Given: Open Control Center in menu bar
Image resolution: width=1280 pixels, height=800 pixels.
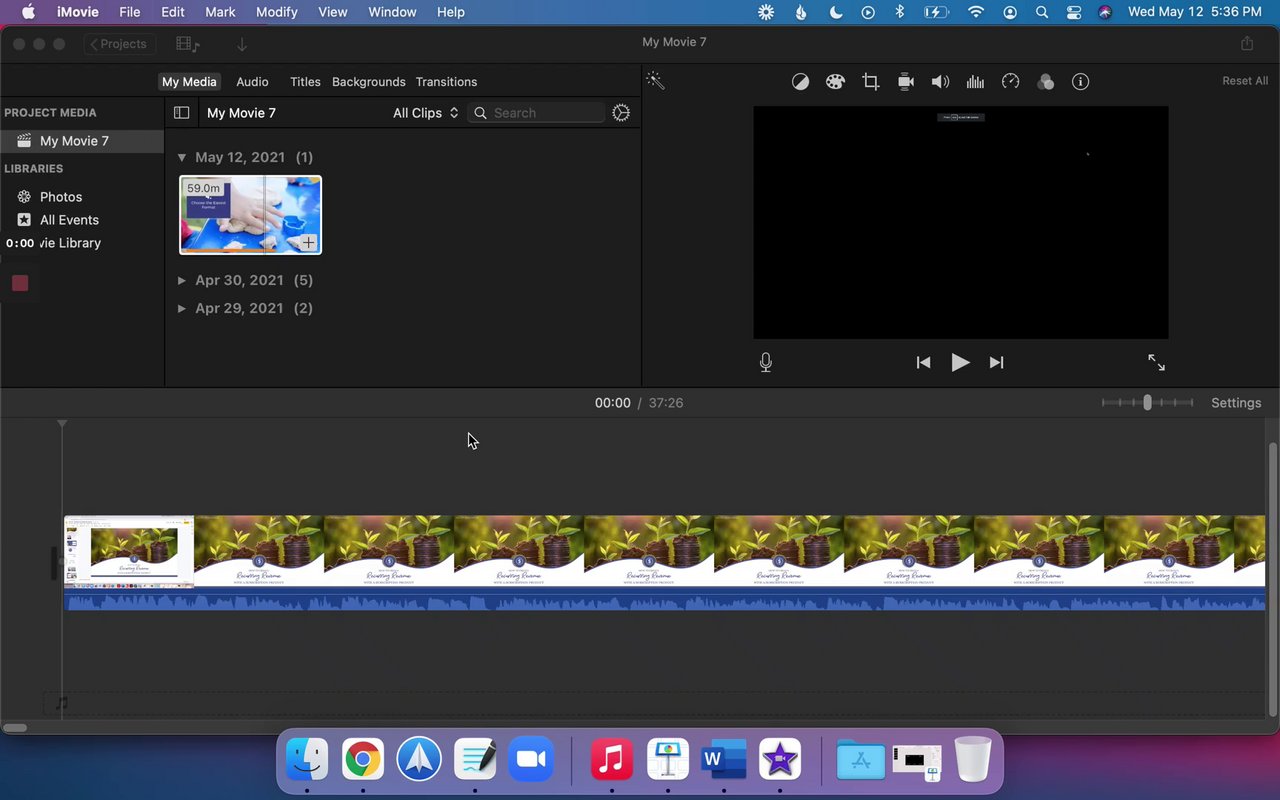Looking at the screenshot, I should click(x=1074, y=12).
